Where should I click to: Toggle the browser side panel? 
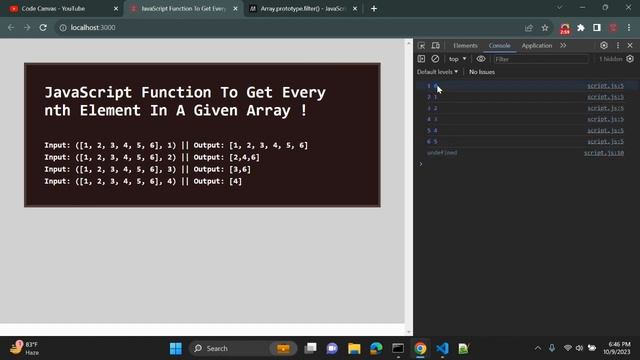point(597,28)
